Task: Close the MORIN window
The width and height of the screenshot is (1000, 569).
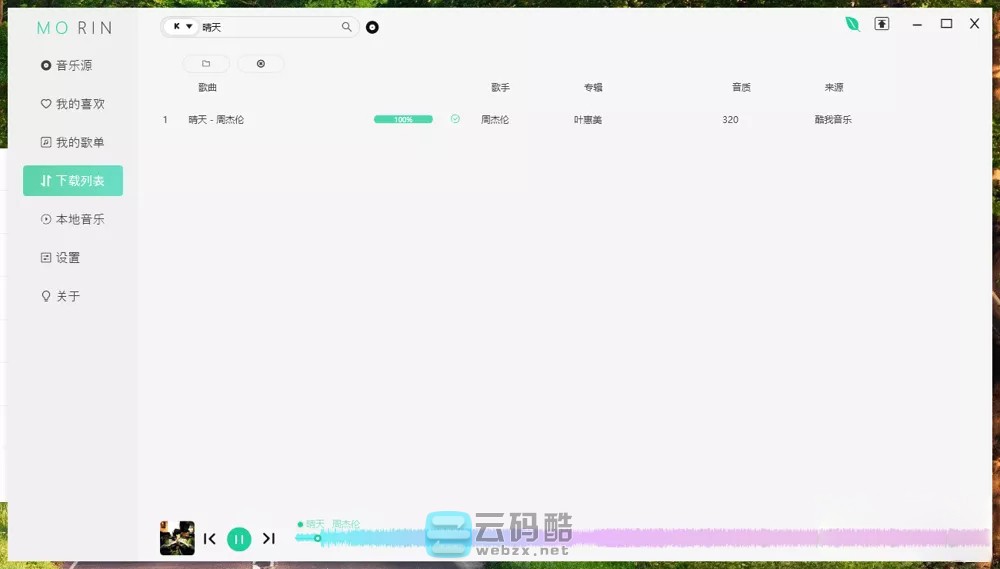Action: [974, 24]
